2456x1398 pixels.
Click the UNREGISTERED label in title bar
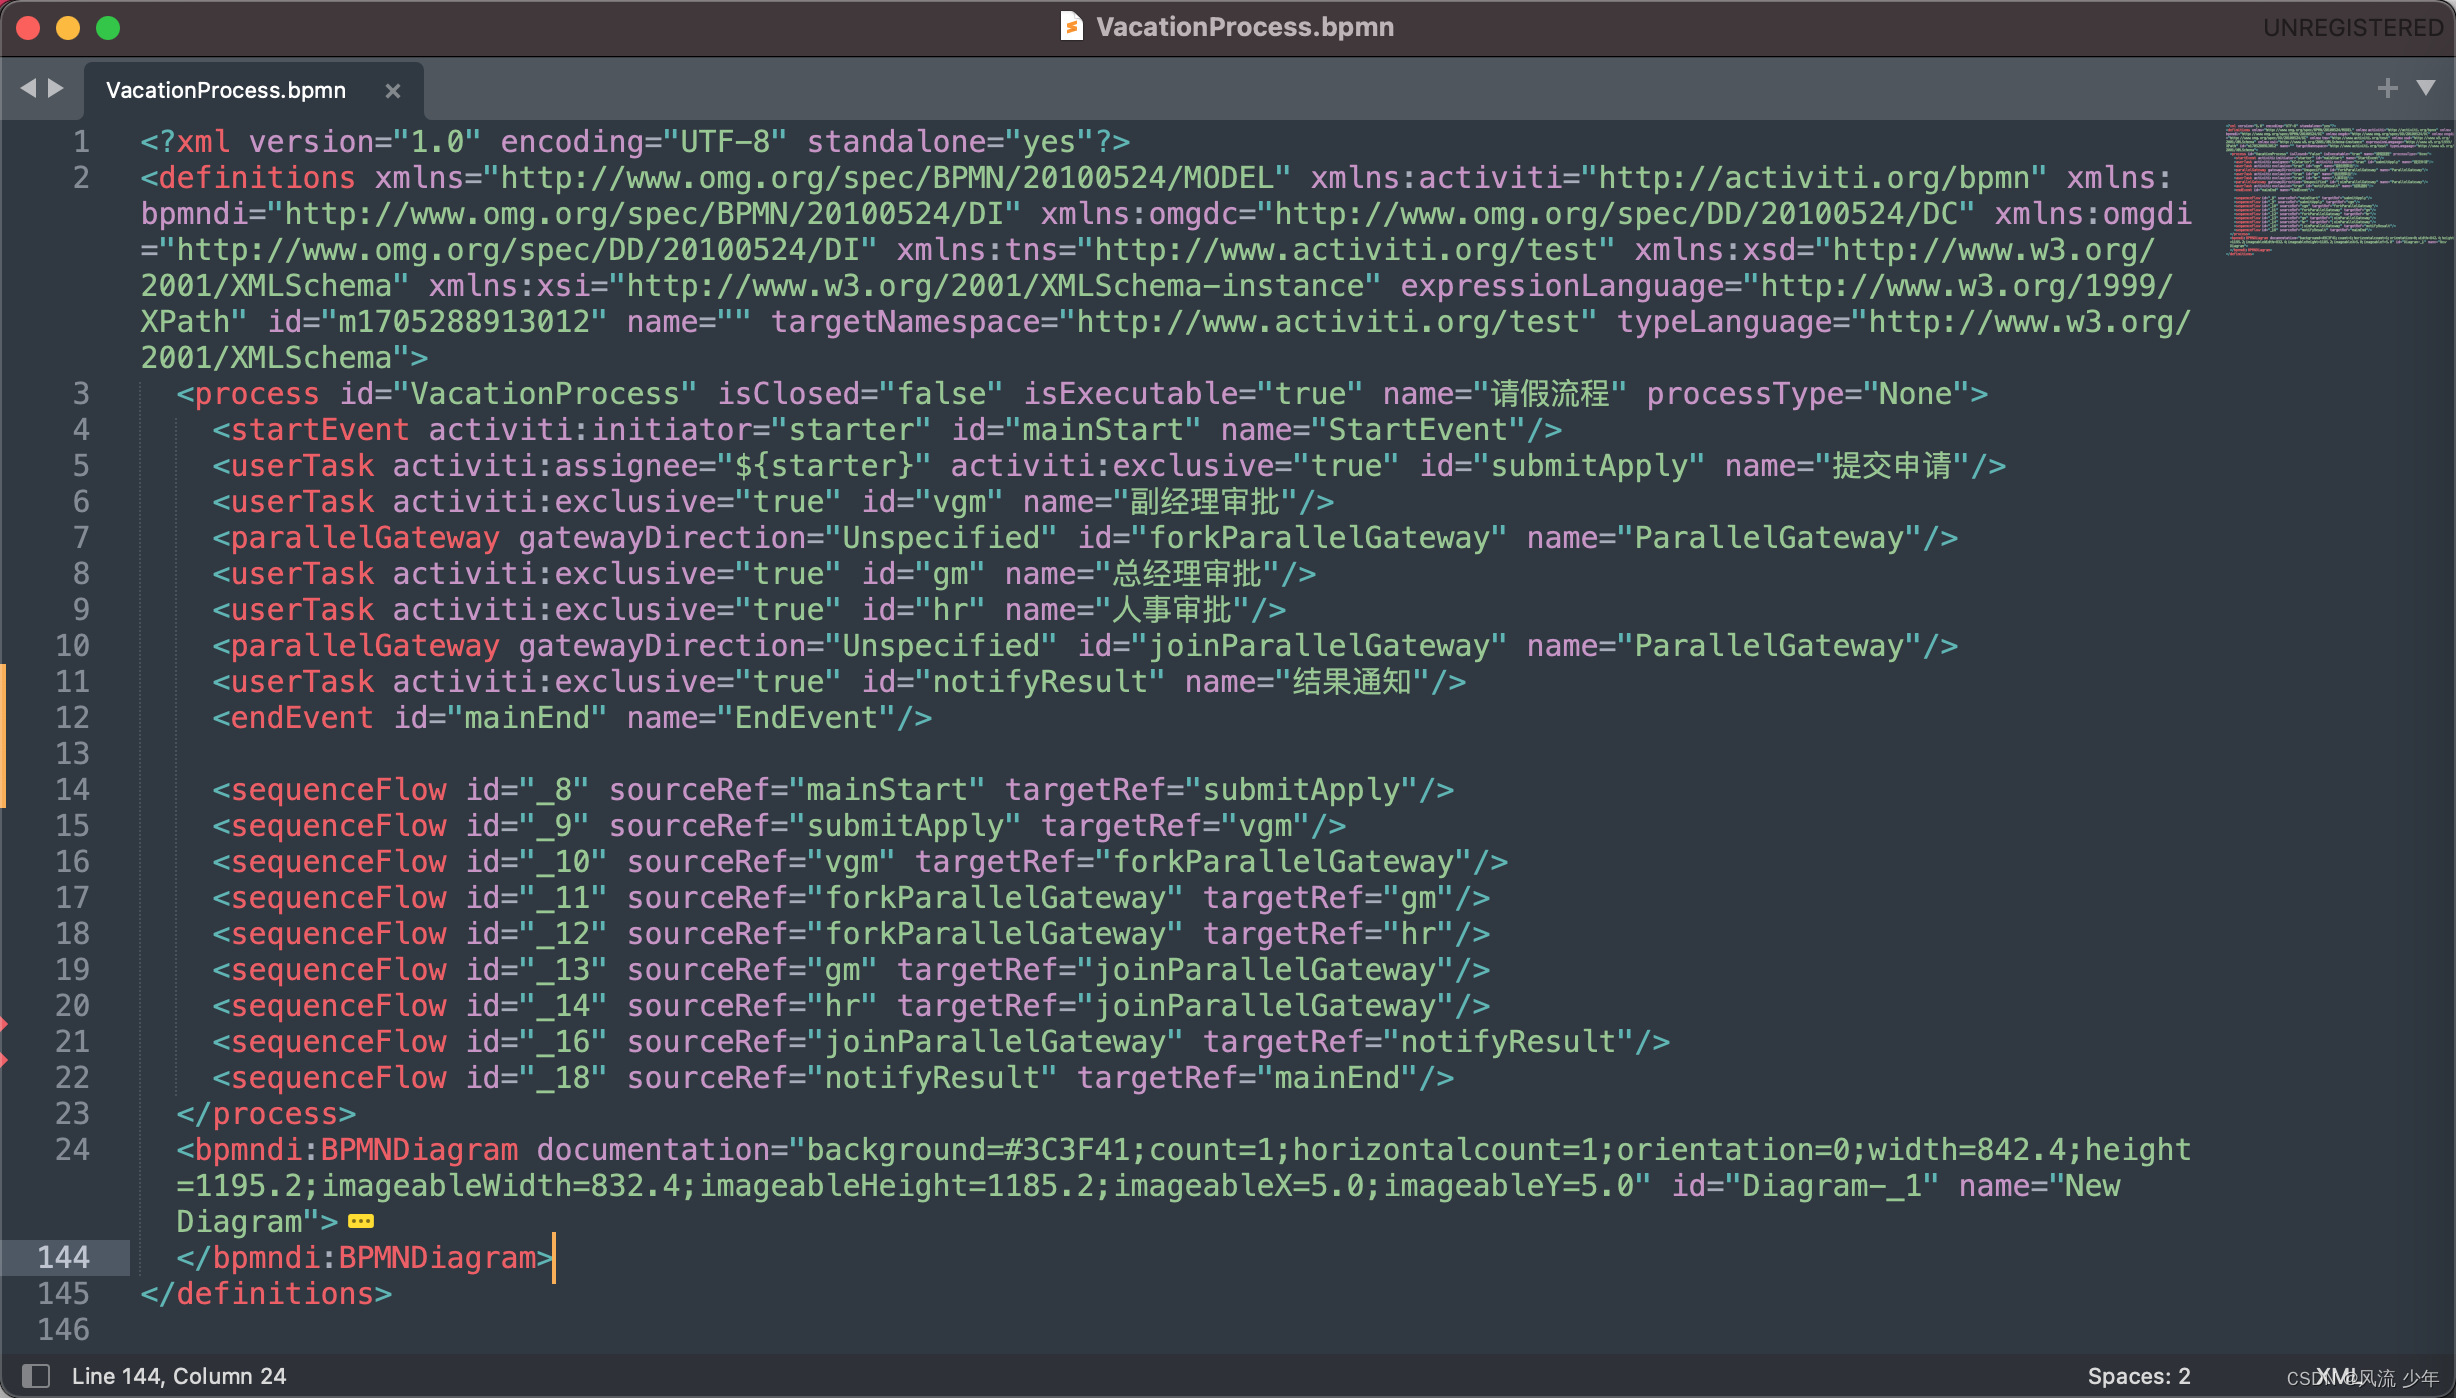click(2352, 27)
